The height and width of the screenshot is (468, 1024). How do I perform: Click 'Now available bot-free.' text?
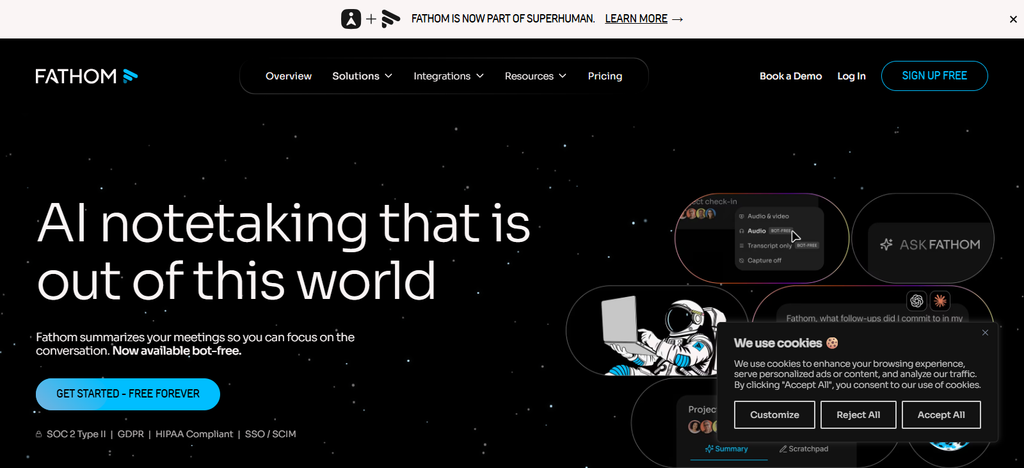click(x=177, y=351)
